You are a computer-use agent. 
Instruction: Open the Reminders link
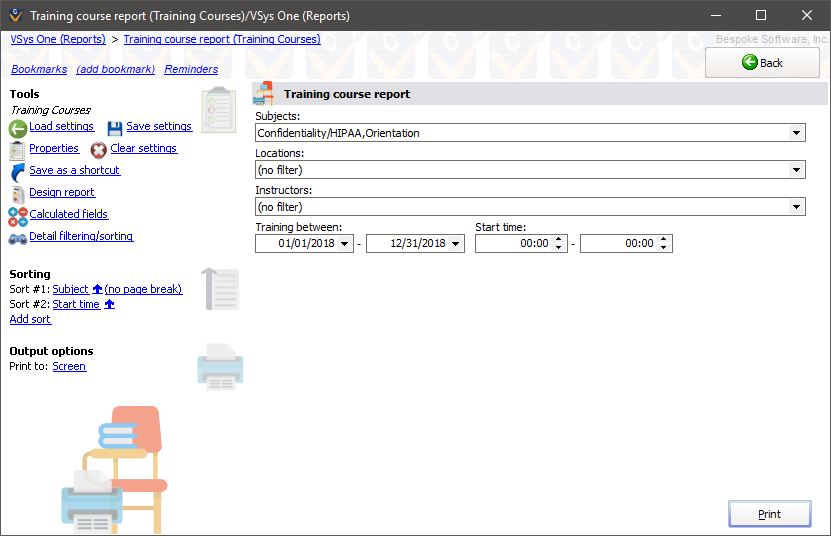click(191, 69)
